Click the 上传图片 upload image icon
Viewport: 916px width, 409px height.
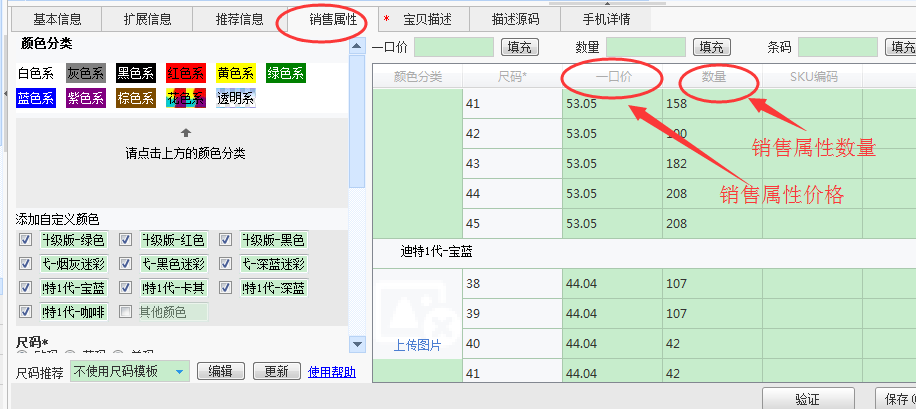click(x=416, y=318)
